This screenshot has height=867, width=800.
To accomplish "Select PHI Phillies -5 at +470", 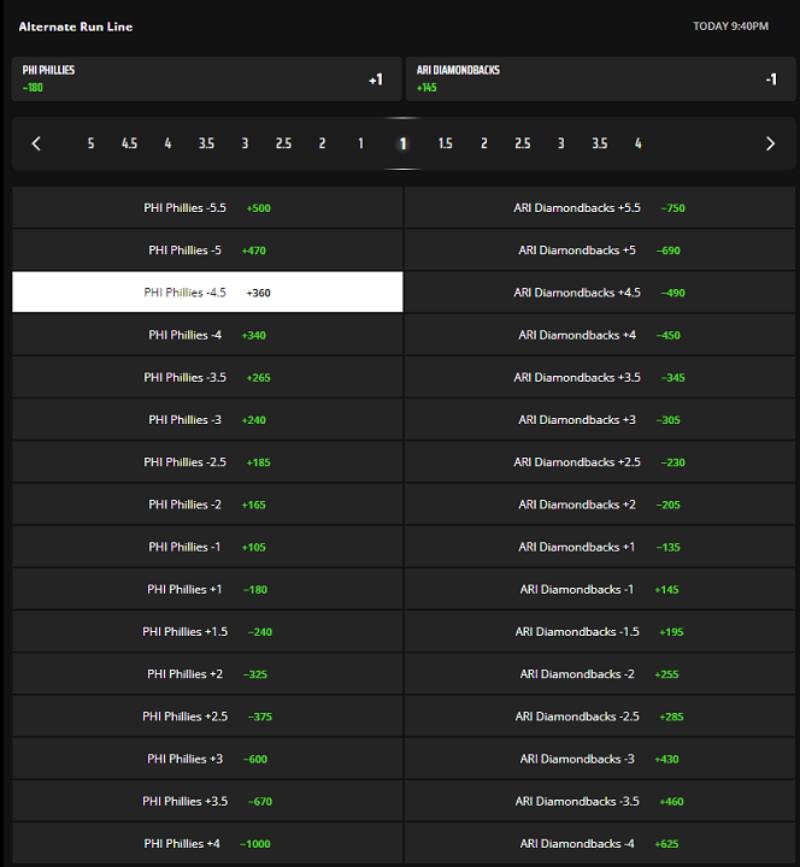I will (x=207, y=250).
